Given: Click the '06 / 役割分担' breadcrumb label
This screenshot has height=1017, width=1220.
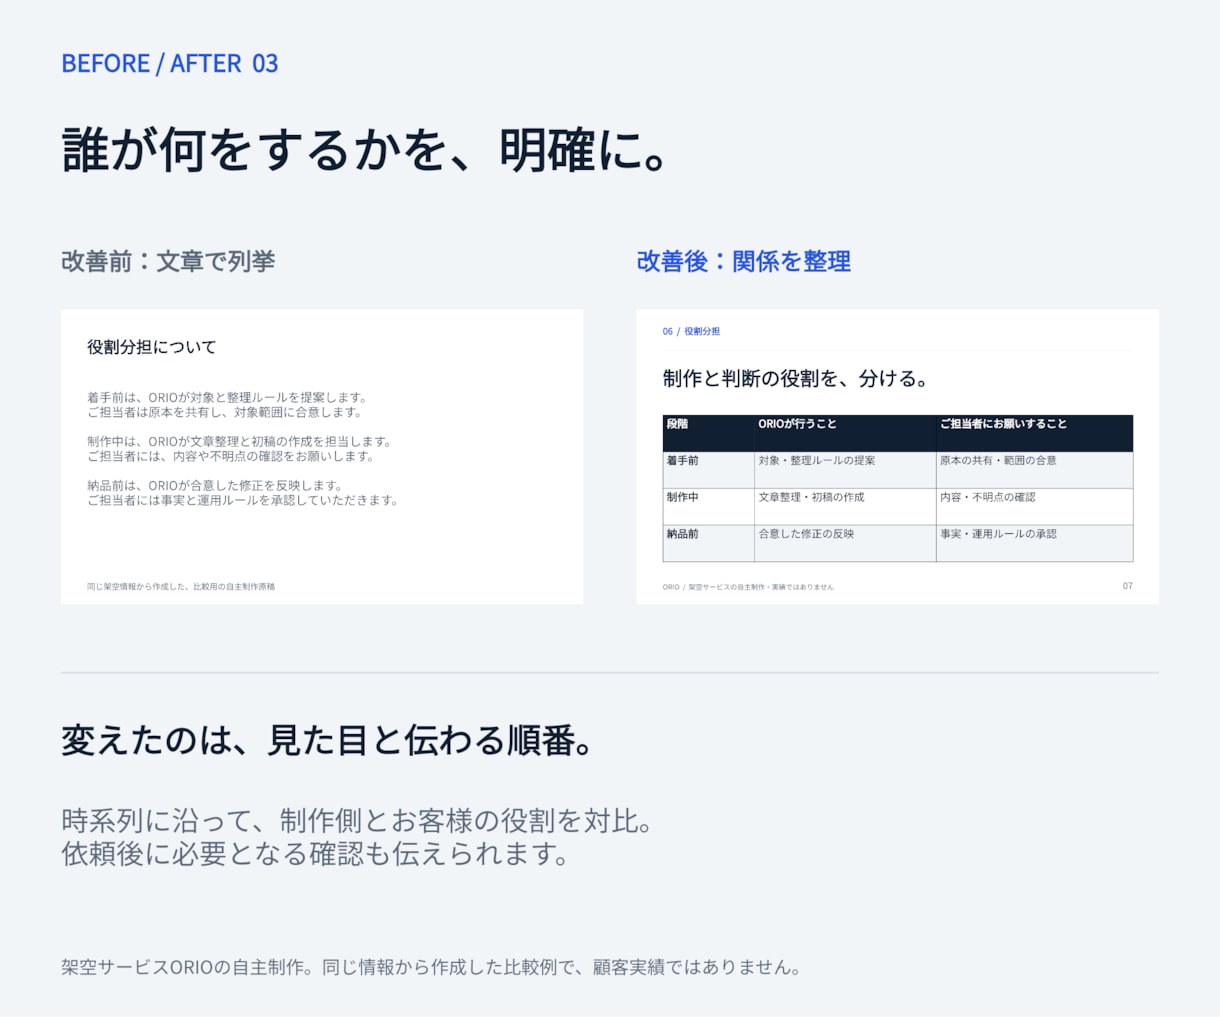Looking at the screenshot, I should coord(691,331).
